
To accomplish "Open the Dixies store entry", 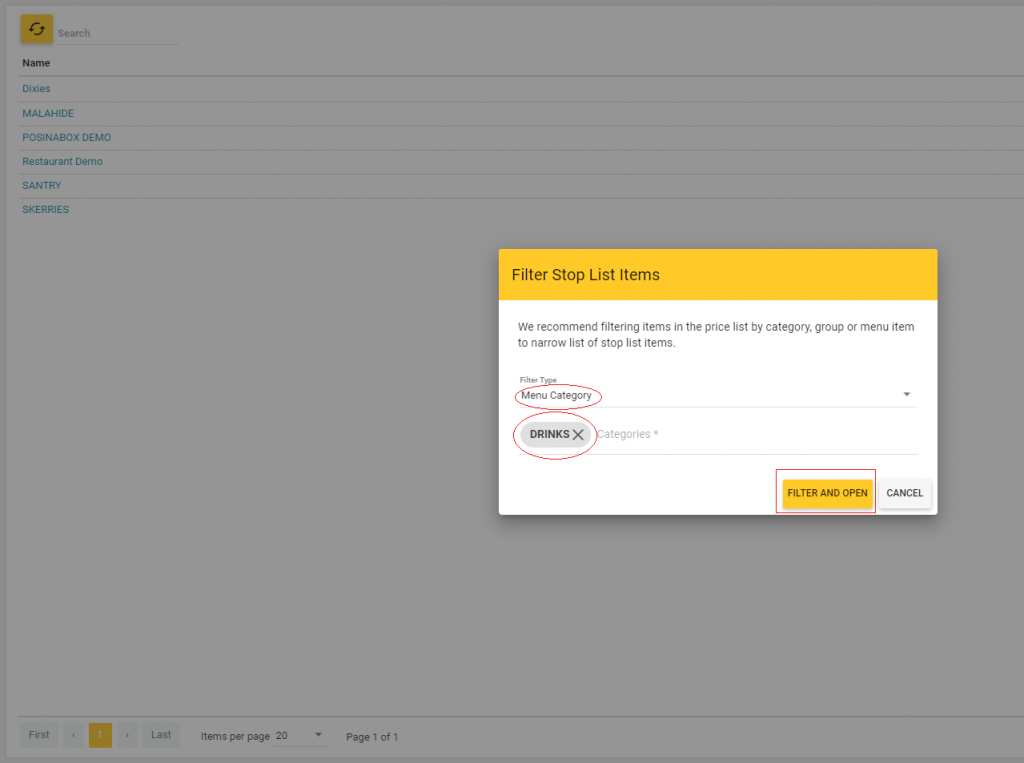I will [x=36, y=88].
